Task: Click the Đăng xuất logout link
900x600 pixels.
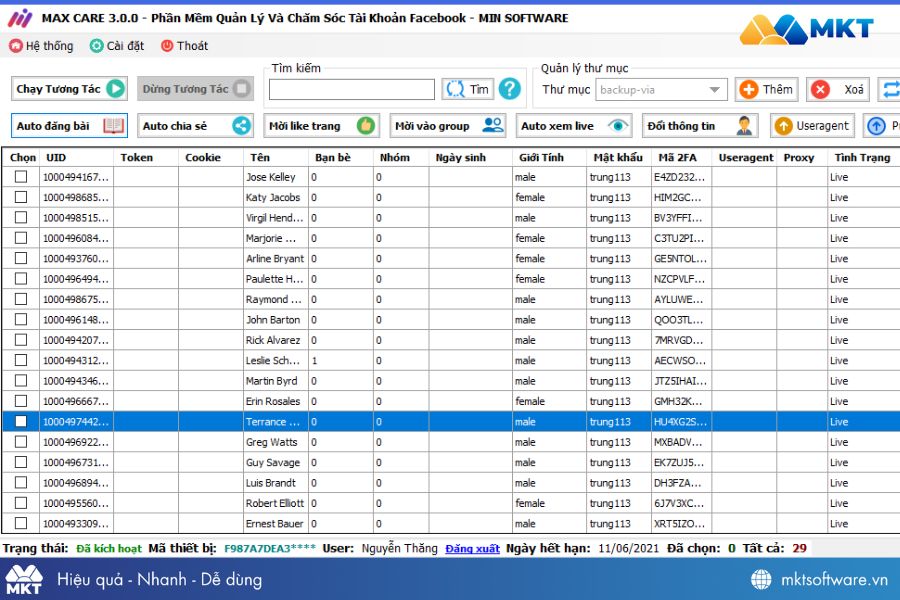Action: (x=472, y=548)
